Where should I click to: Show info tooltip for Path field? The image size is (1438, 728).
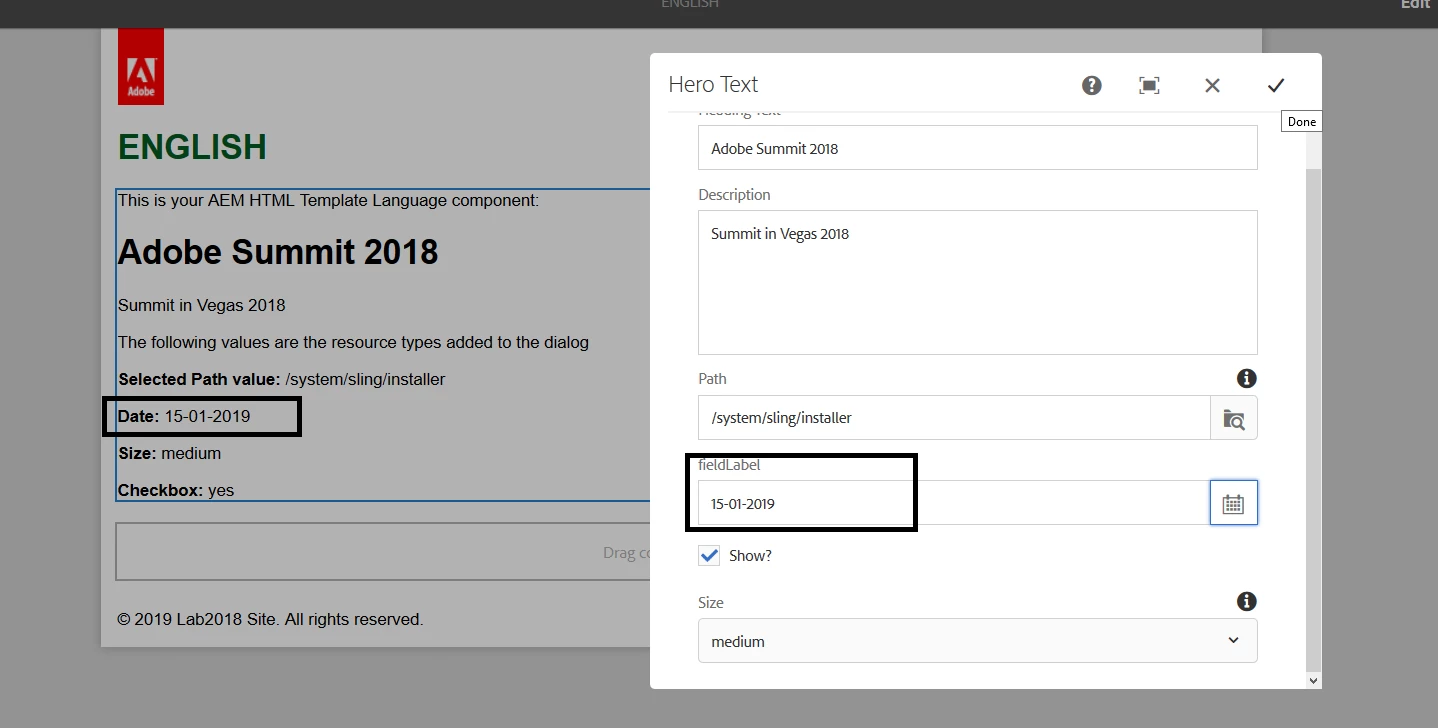pyautogui.click(x=1246, y=378)
